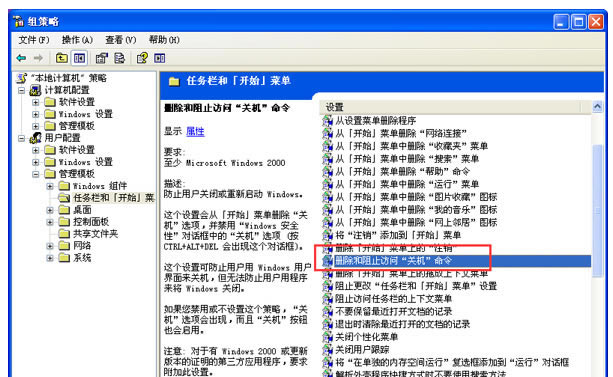This screenshot has width=613, height=377.
Task: Click the Export list toolbar icon
Action: (x=119, y=58)
